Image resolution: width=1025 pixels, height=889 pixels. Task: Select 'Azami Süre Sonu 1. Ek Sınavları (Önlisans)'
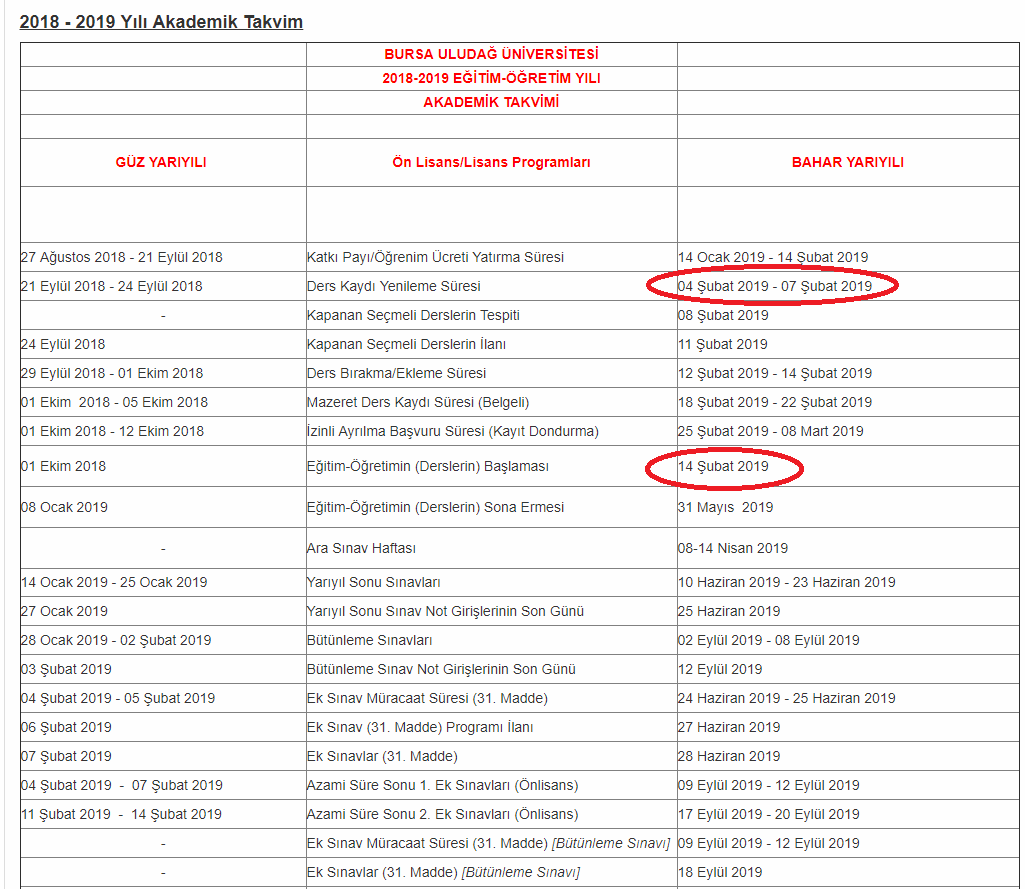443,786
